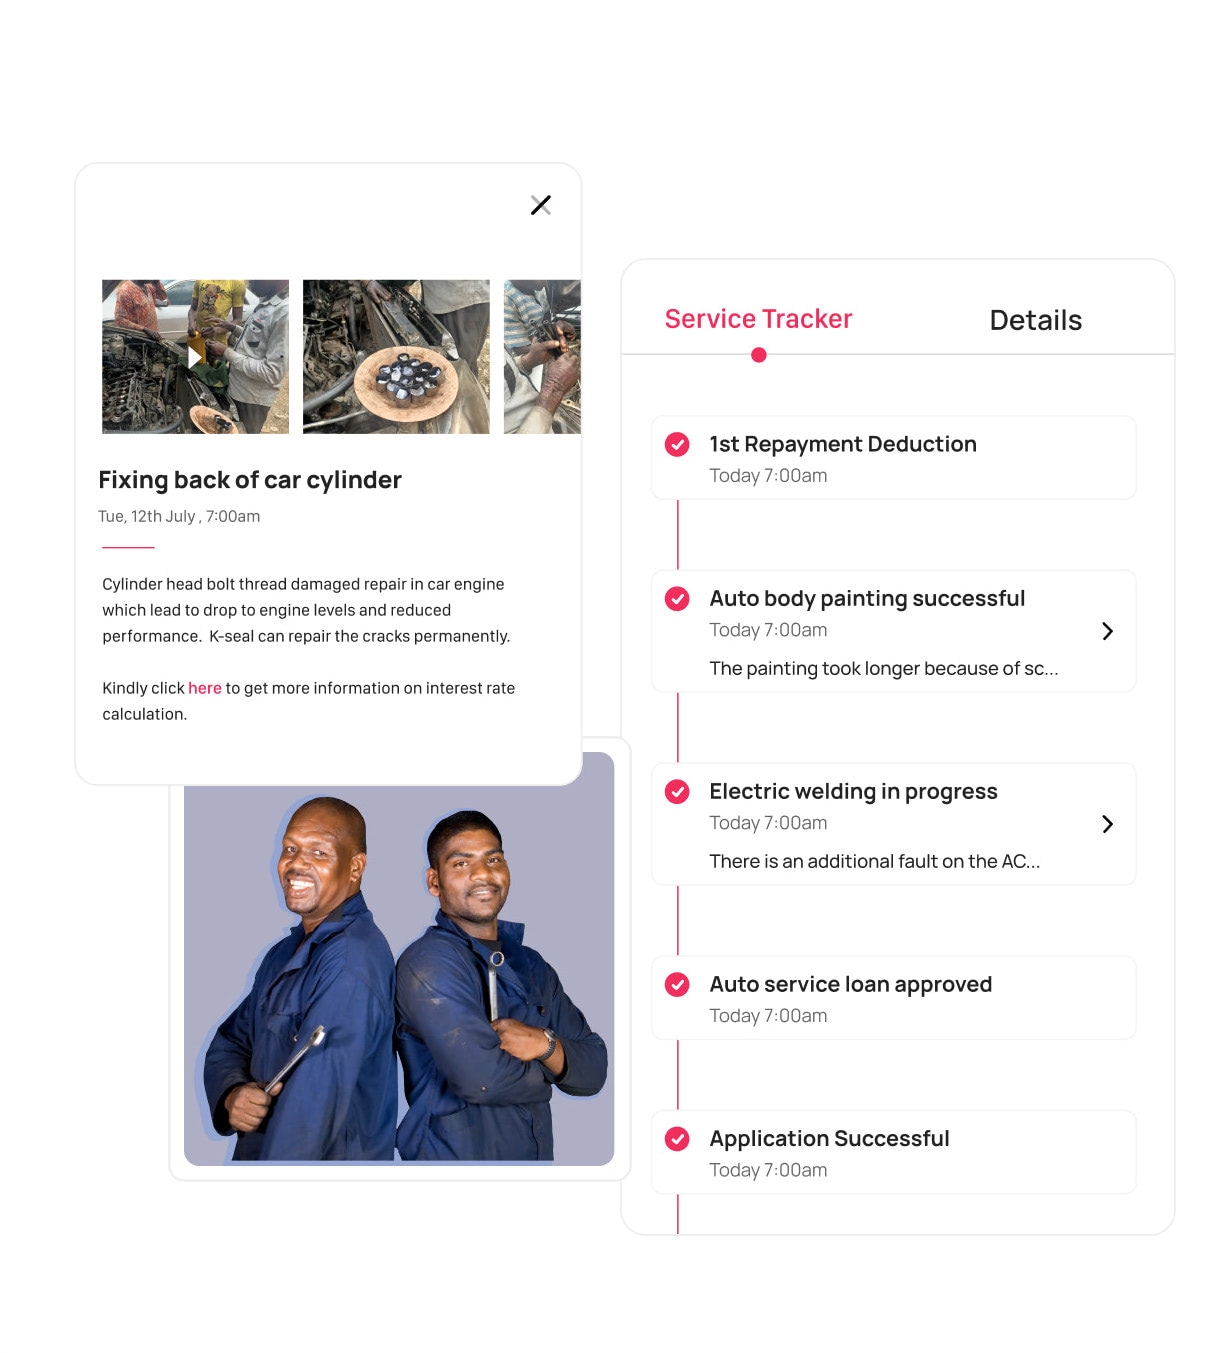The height and width of the screenshot is (1353, 1214).
Task: Expand the Auto body painting successful entry
Action: 1107,631
